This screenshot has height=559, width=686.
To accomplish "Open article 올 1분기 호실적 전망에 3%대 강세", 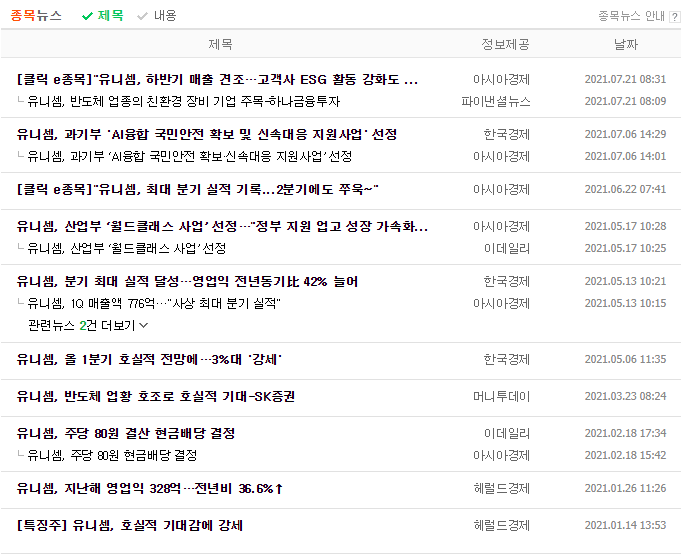I will coord(149,360).
